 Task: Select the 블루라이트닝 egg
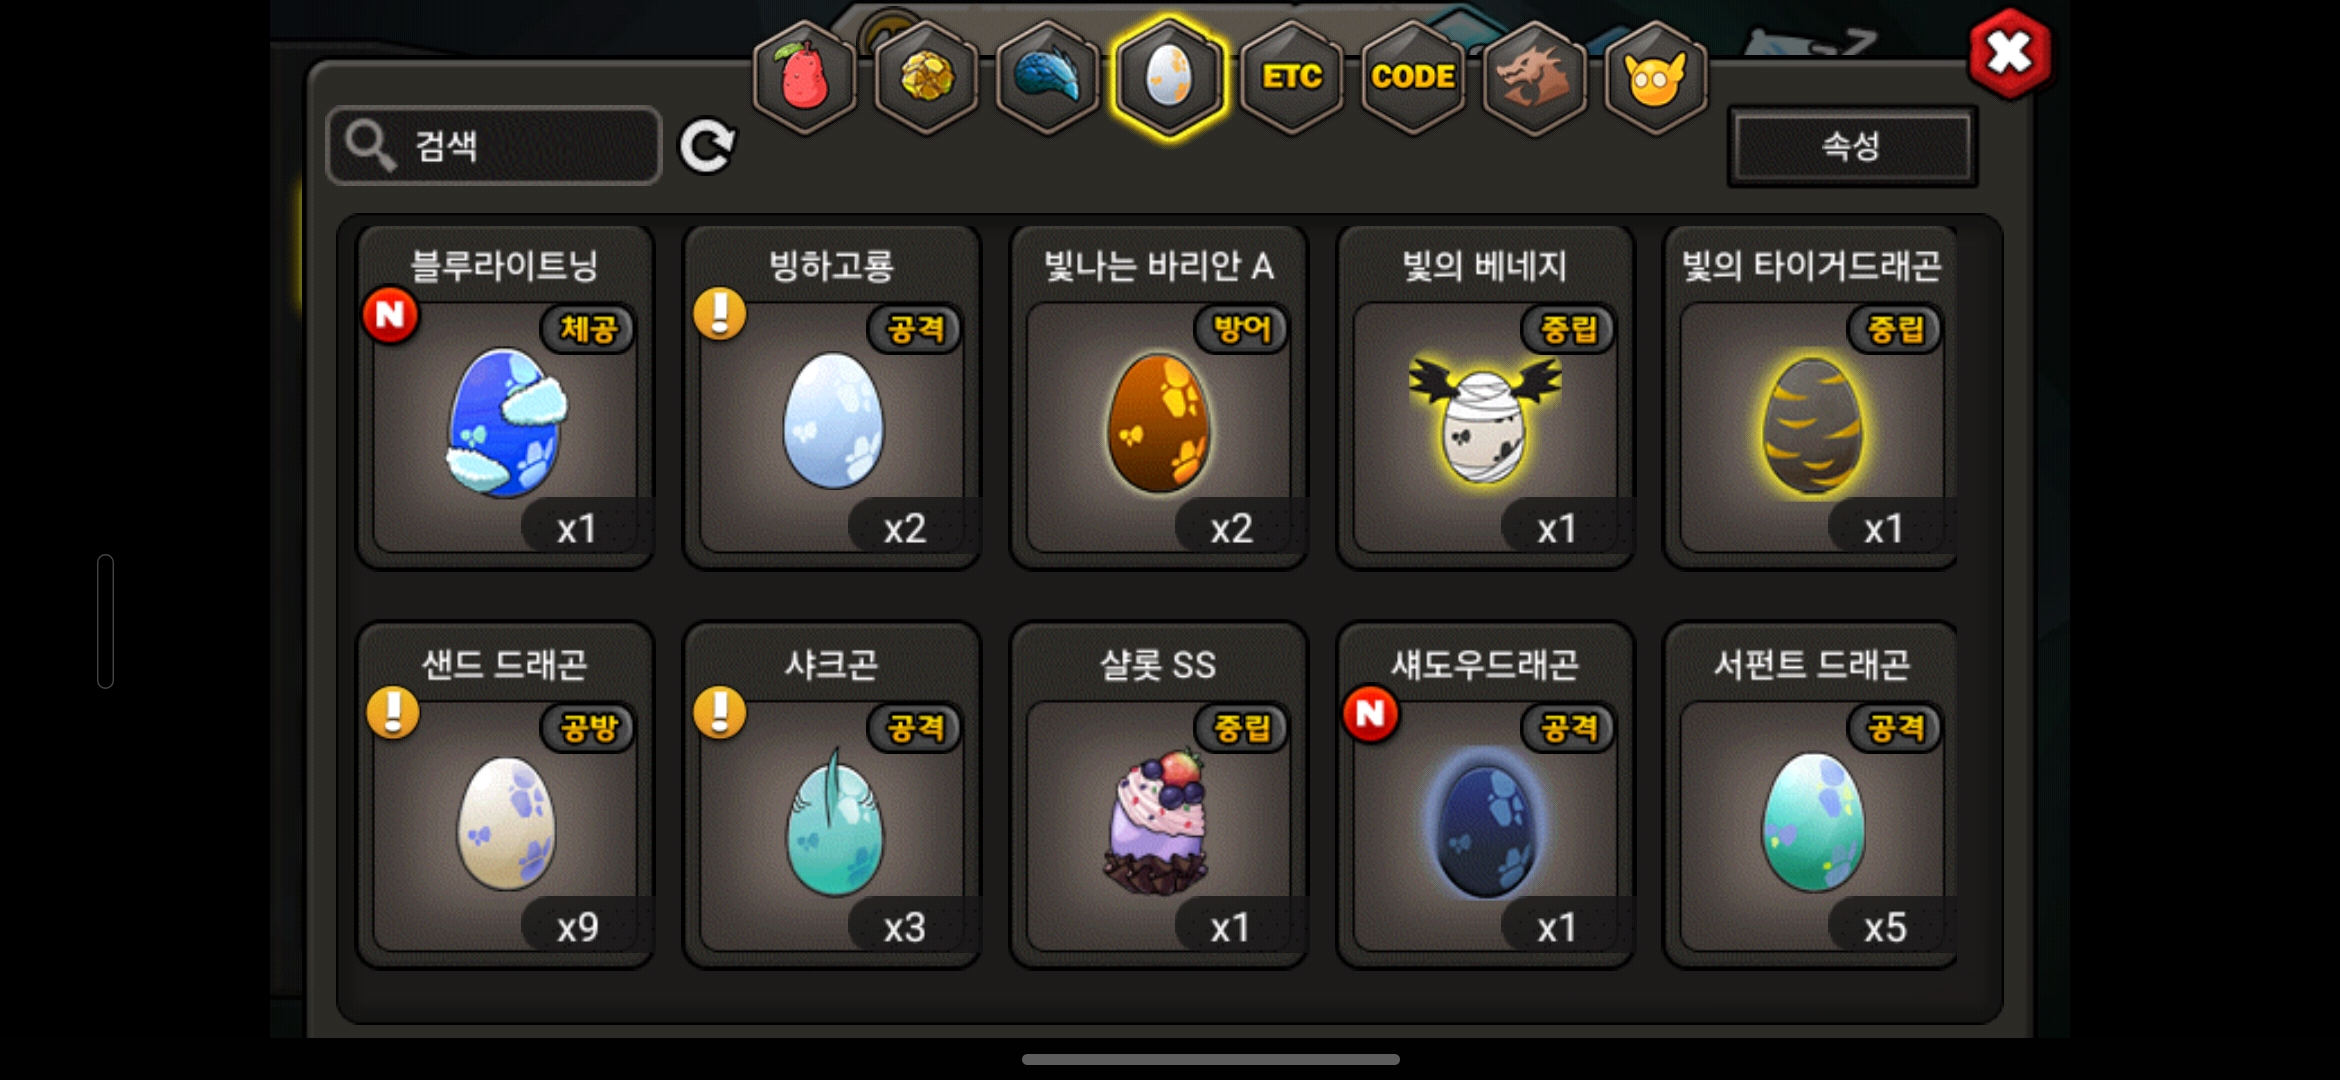pyautogui.click(x=506, y=398)
